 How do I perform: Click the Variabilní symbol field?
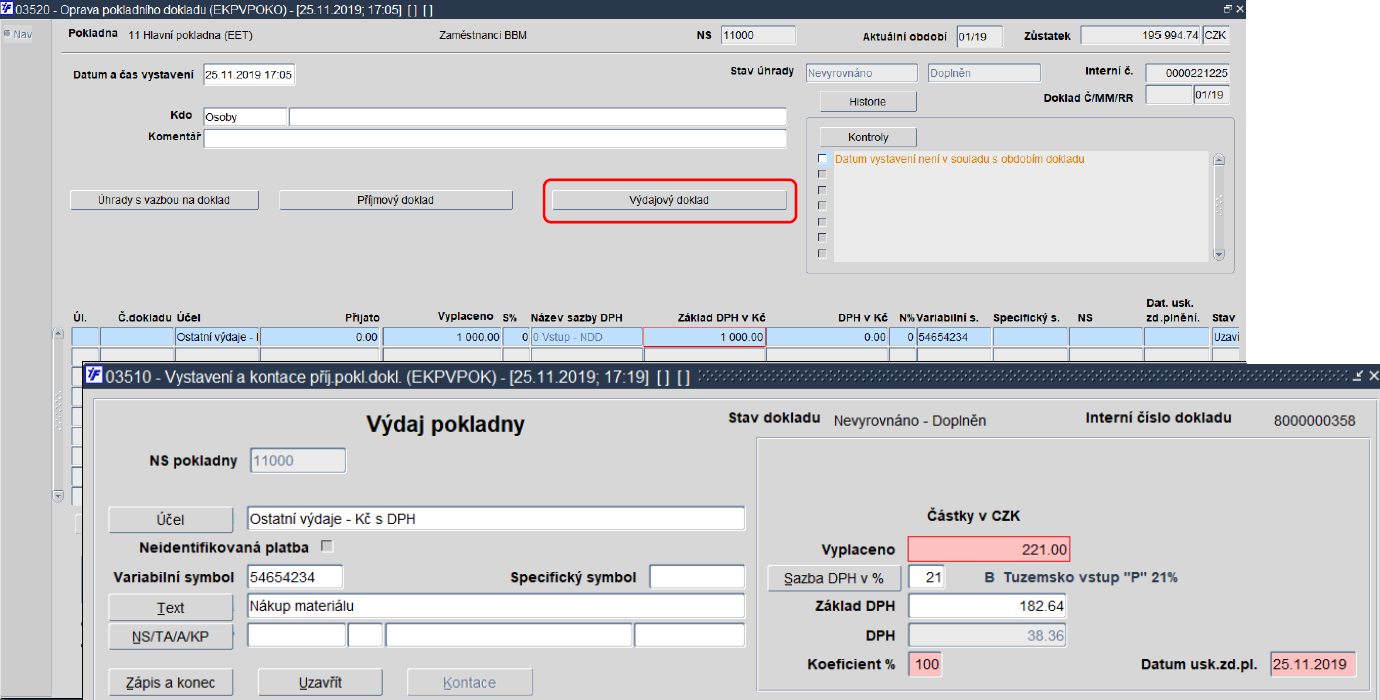point(295,577)
